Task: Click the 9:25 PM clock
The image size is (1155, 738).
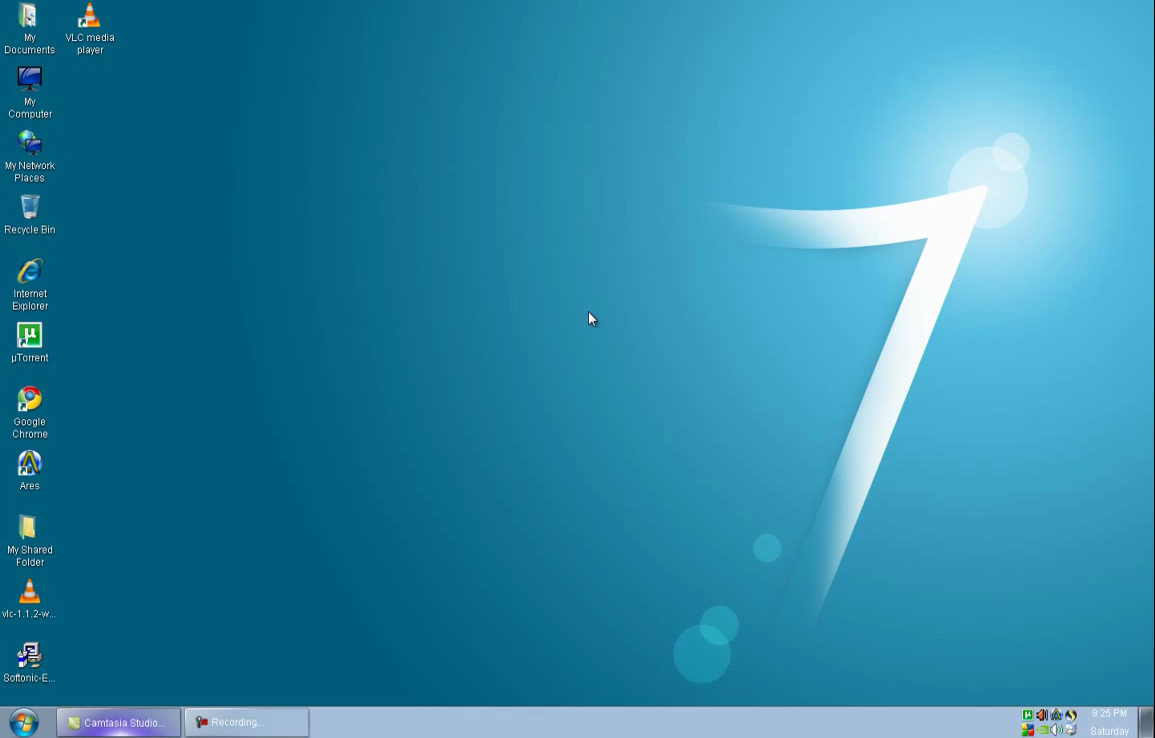Action: tap(1109, 714)
